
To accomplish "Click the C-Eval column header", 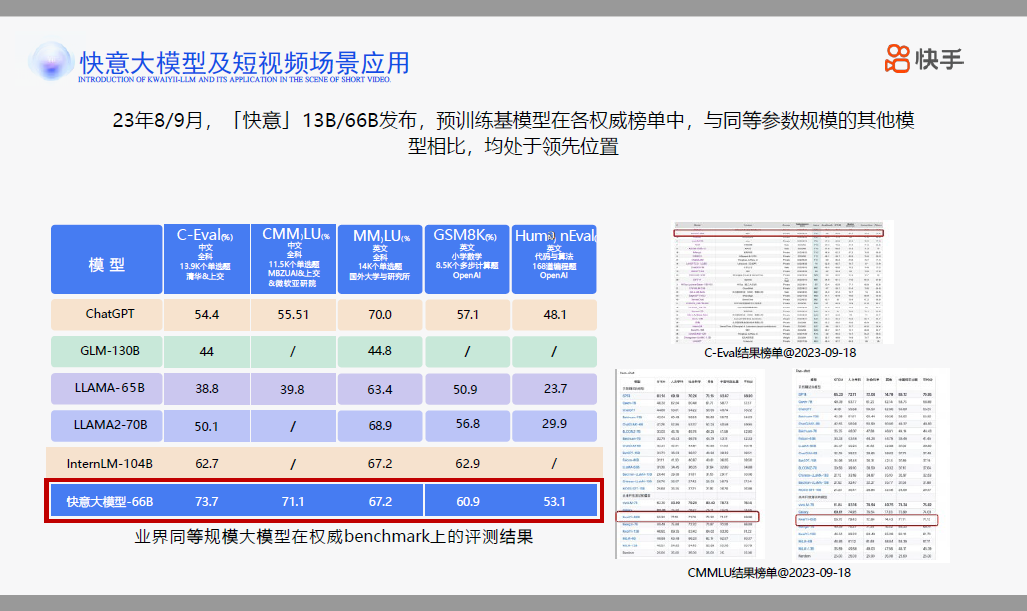I will click(x=207, y=259).
